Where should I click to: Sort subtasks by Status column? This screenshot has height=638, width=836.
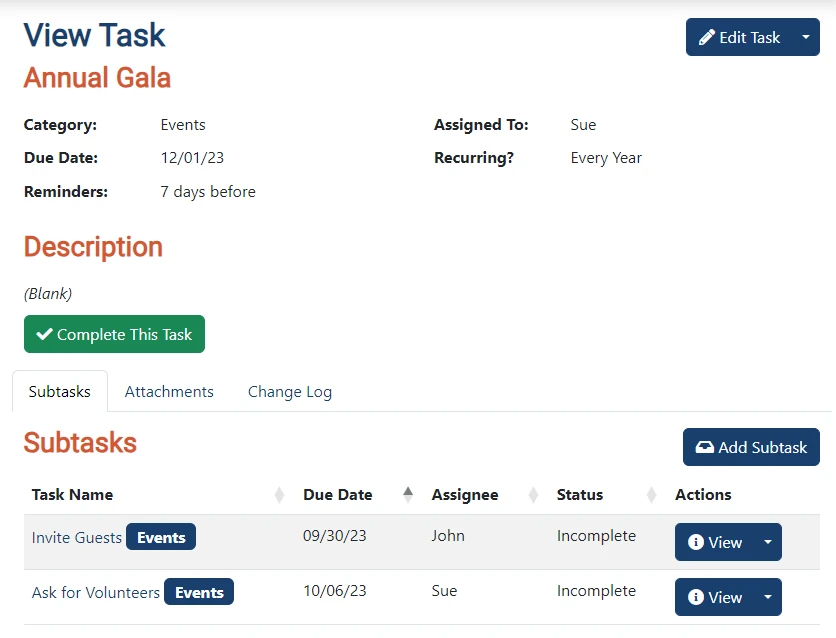[580, 494]
